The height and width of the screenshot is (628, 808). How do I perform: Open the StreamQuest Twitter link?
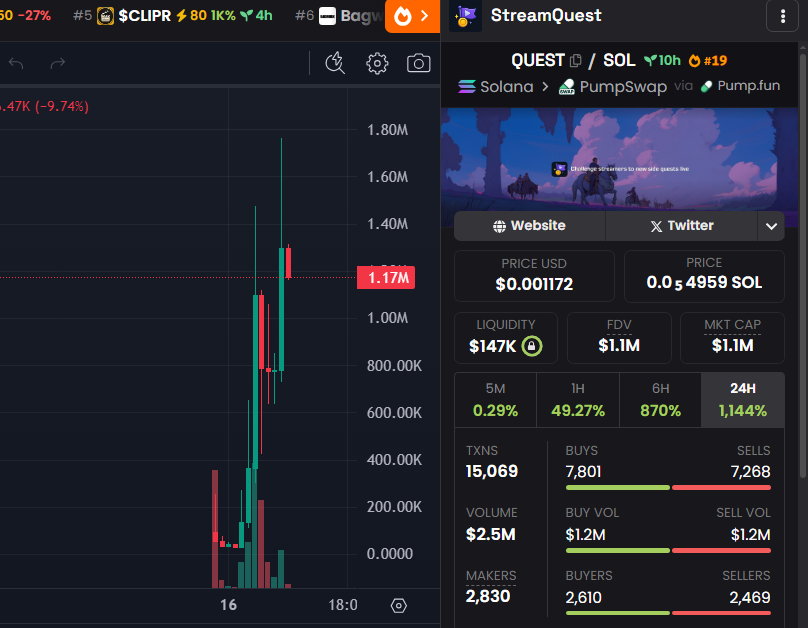pyautogui.click(x=681, y=226)
